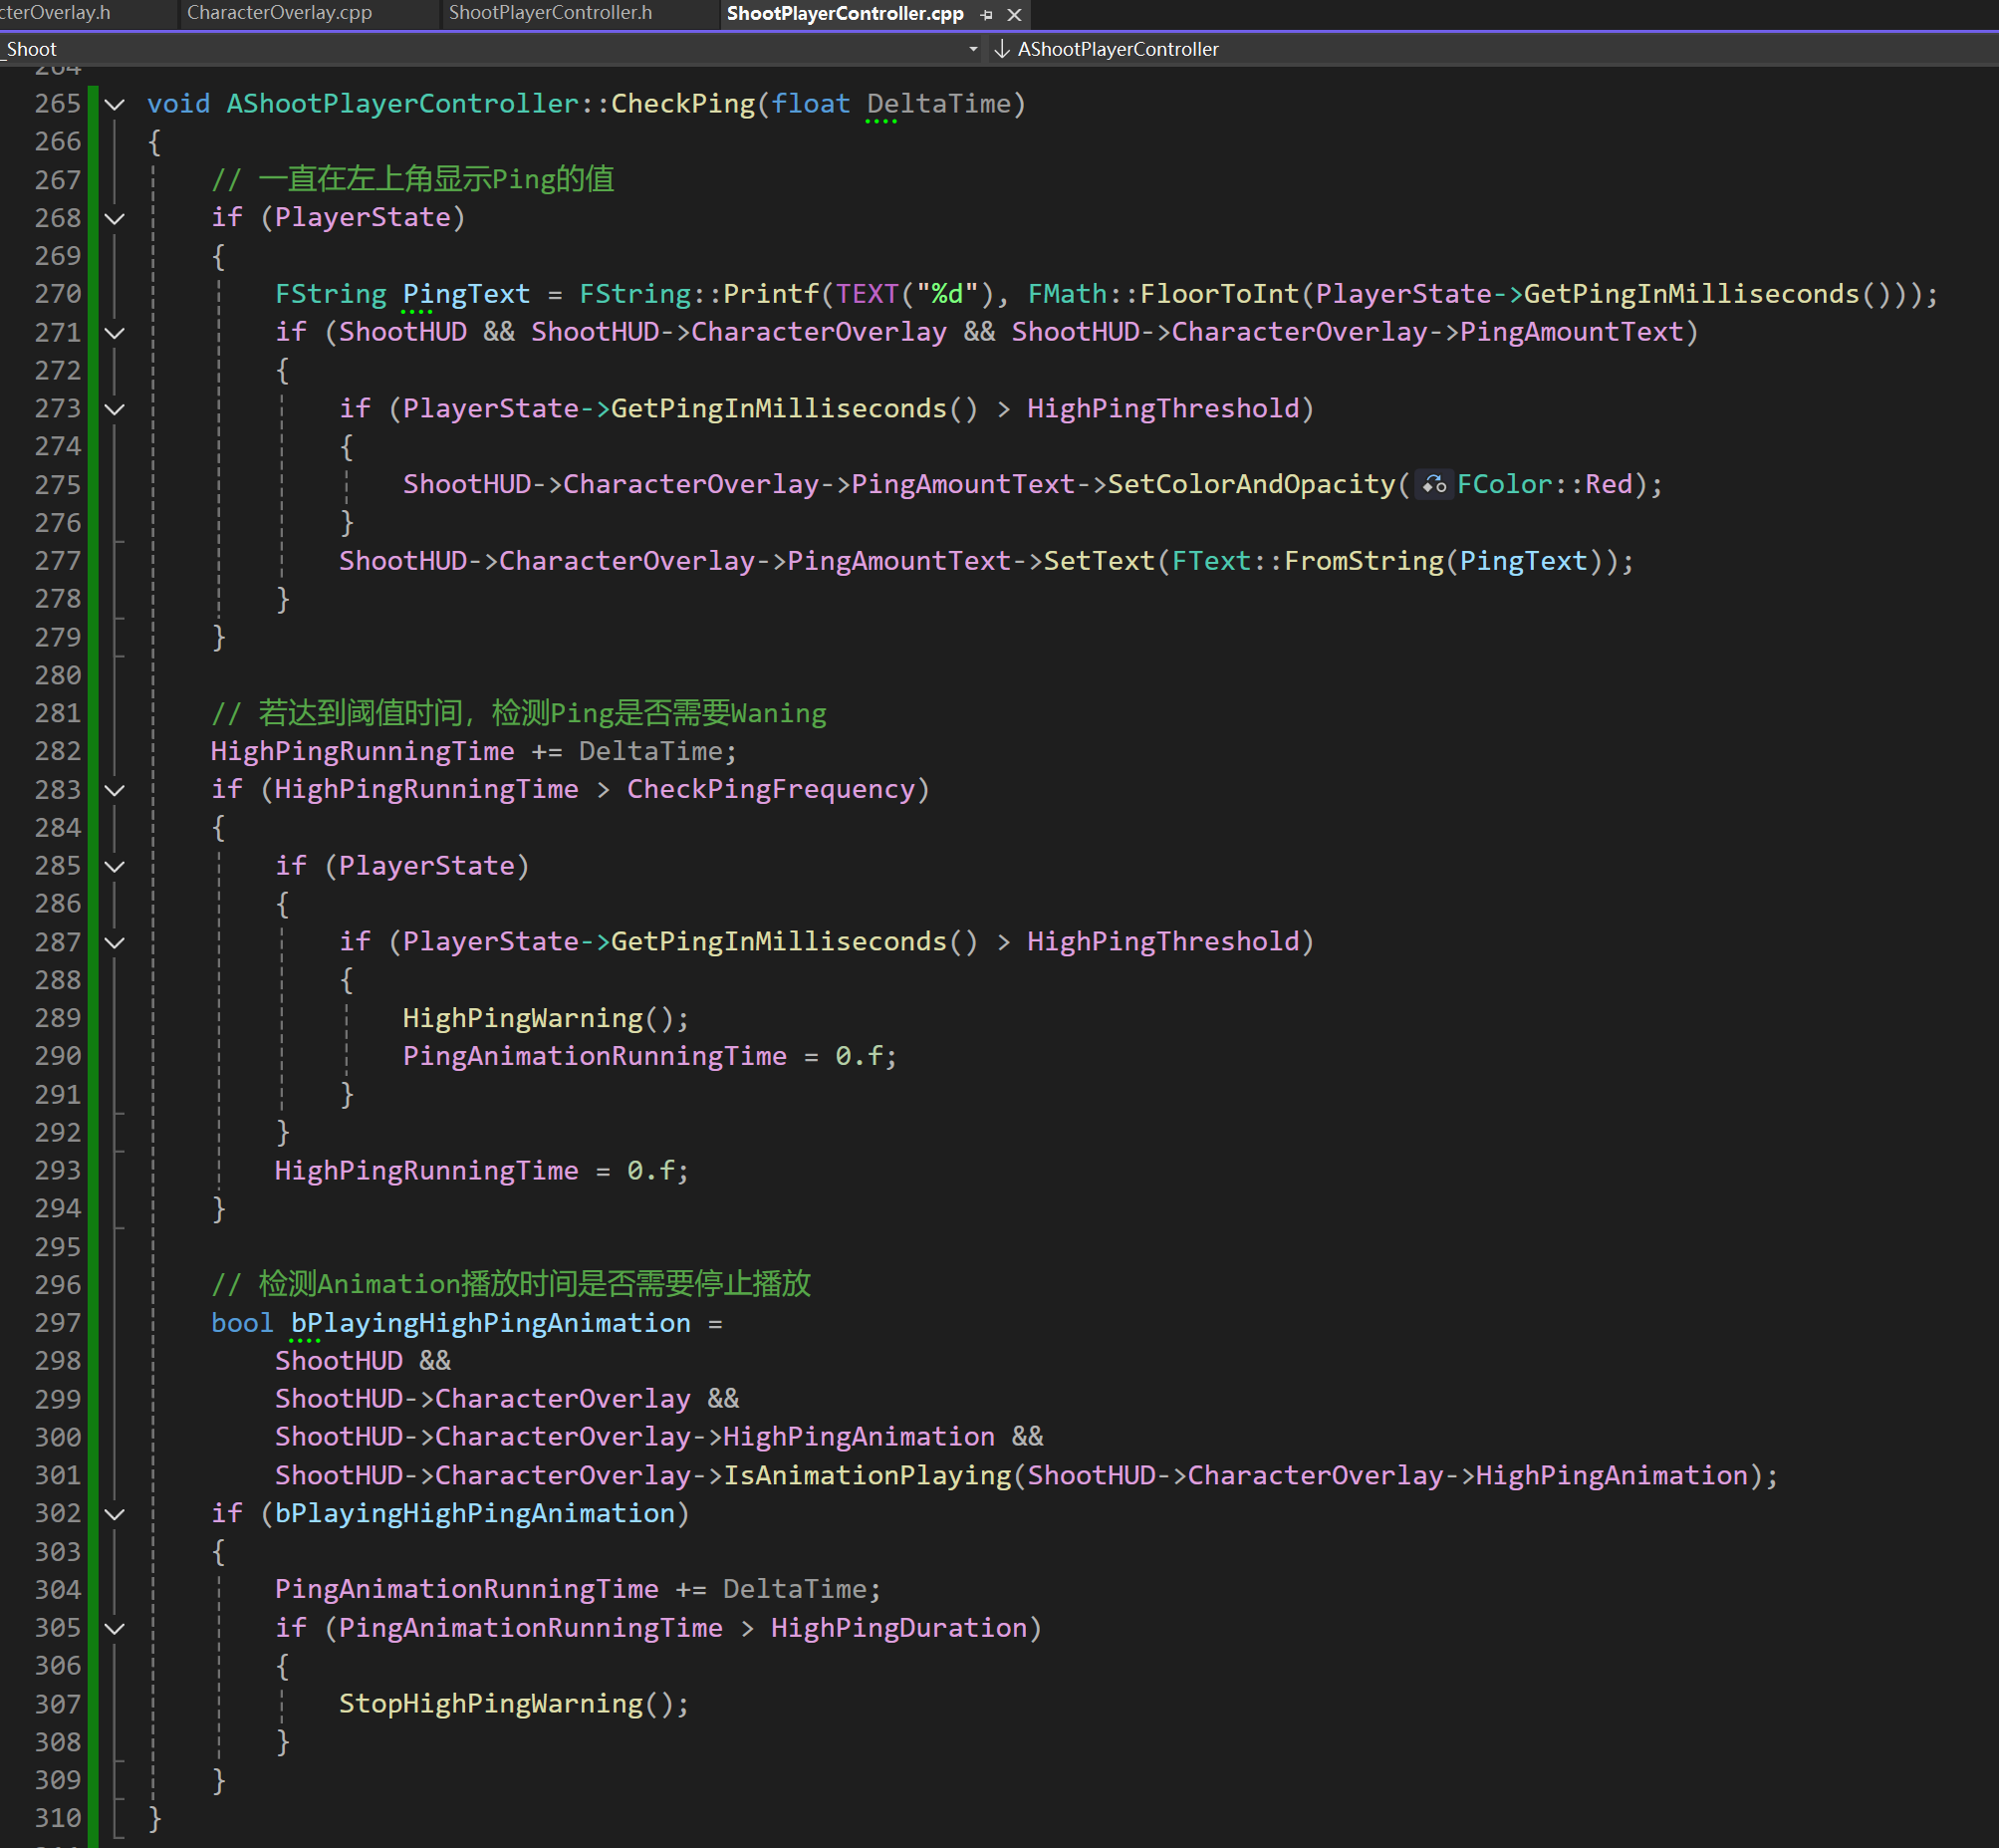The image size is (1999, 1848).
Task: Switch to CharacterOverlay.cpp tab
Action: (279, 13)
